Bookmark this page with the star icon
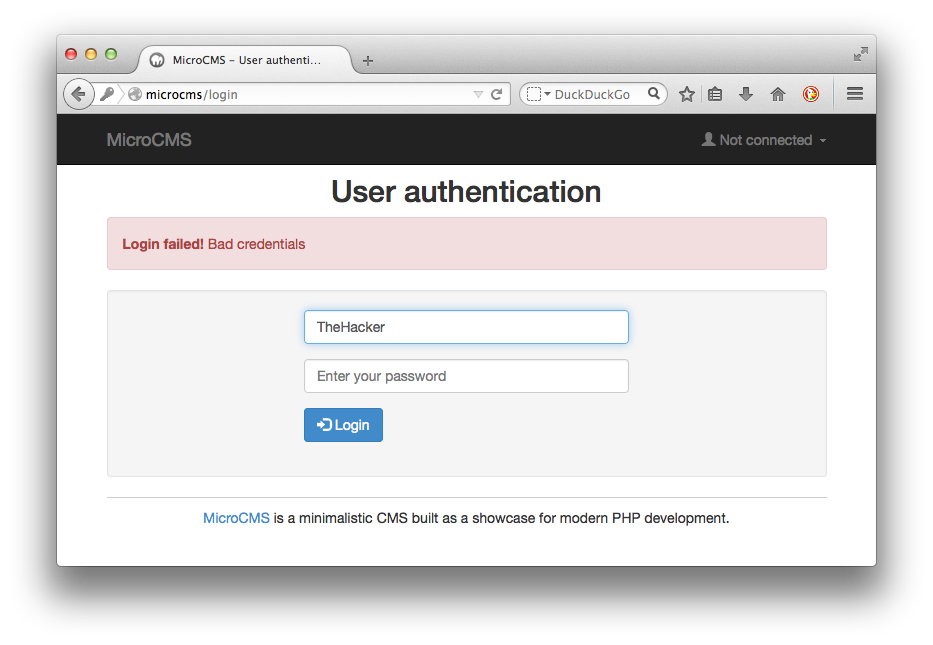Viewport: 933px width, 645px height. [x=687, y=94]
